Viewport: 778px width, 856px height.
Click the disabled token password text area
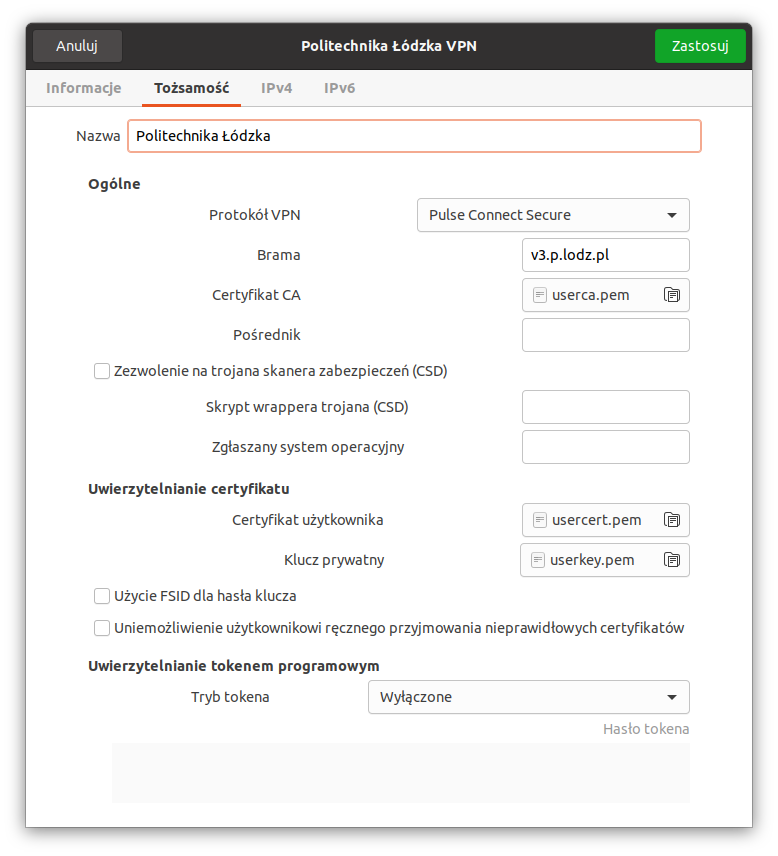point(401,772)
